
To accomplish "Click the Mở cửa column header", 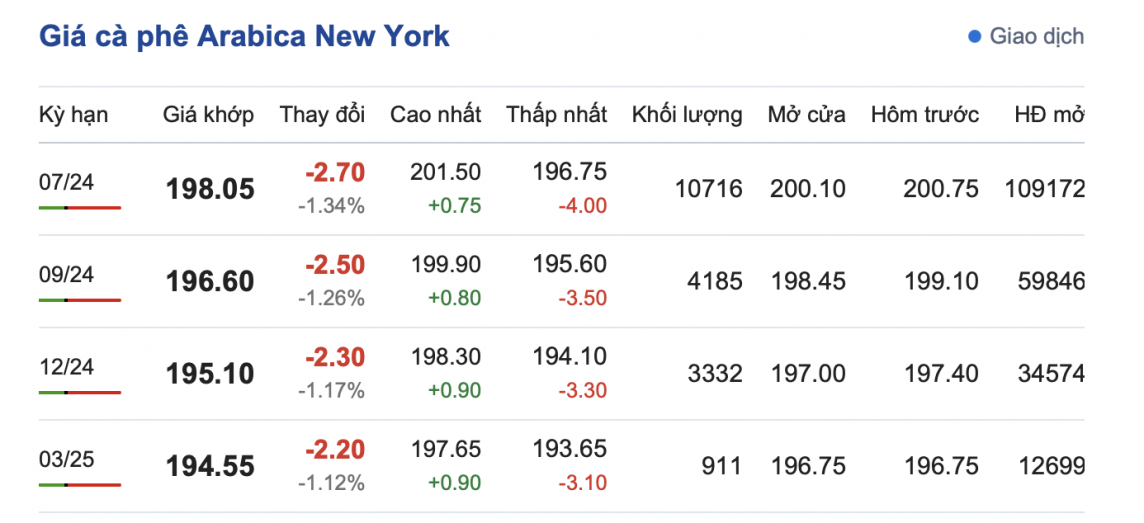I will point(806,115).
